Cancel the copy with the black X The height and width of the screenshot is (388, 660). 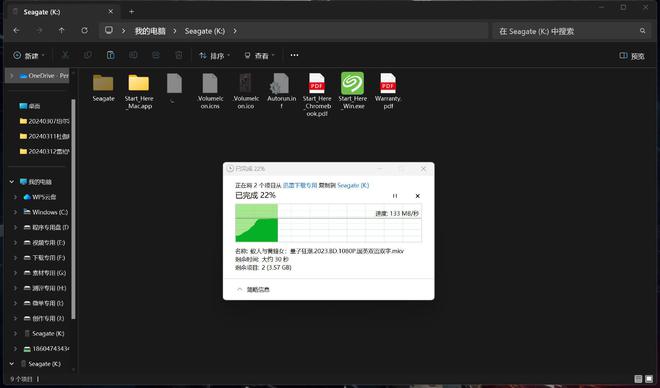[x=418, y=196]
